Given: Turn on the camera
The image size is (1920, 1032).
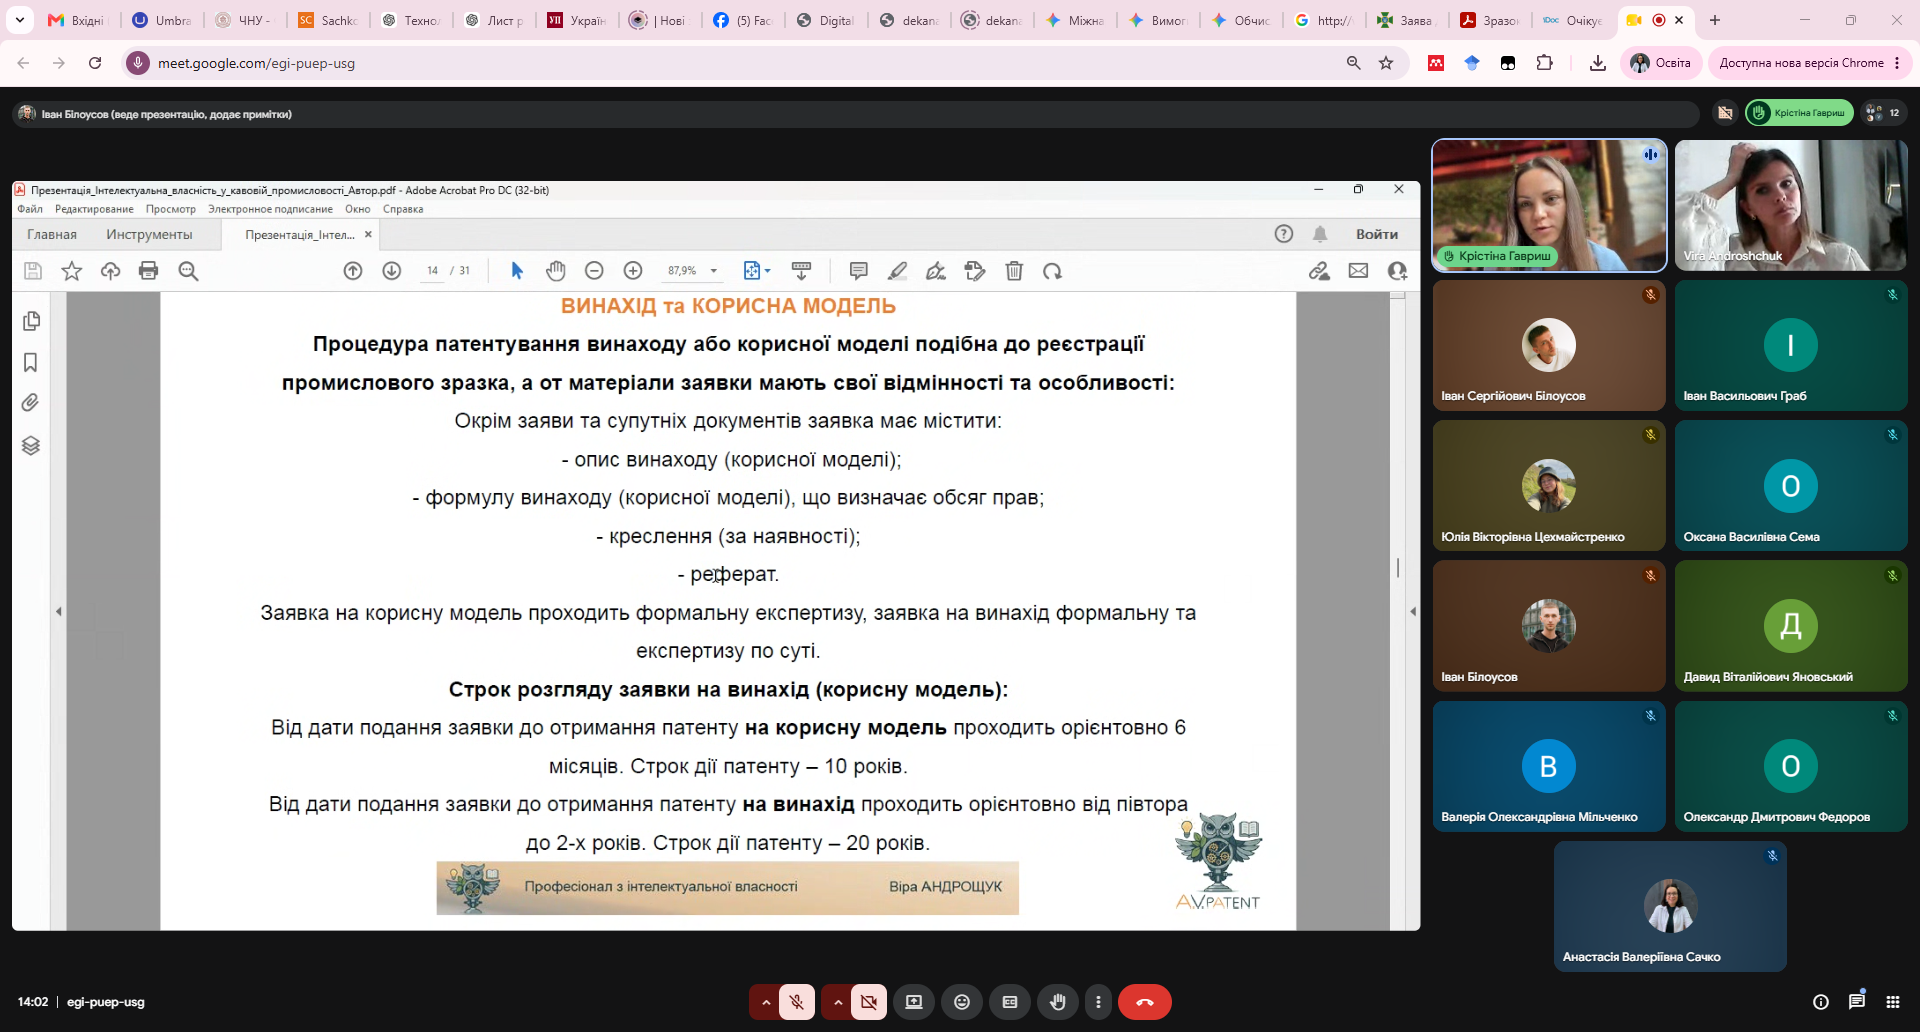Looking at the screenshot, I should [x=869, y=1002].
